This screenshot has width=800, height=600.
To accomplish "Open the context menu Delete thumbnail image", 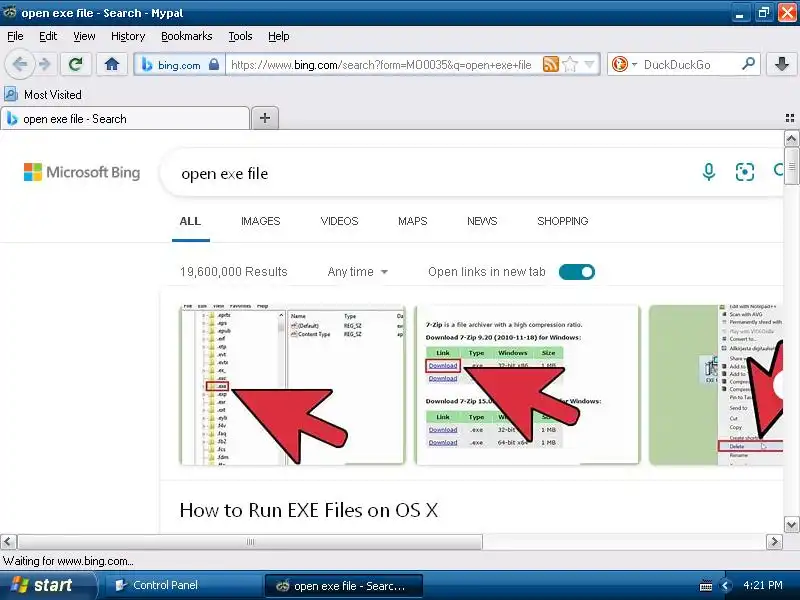I will pos(716,385).
